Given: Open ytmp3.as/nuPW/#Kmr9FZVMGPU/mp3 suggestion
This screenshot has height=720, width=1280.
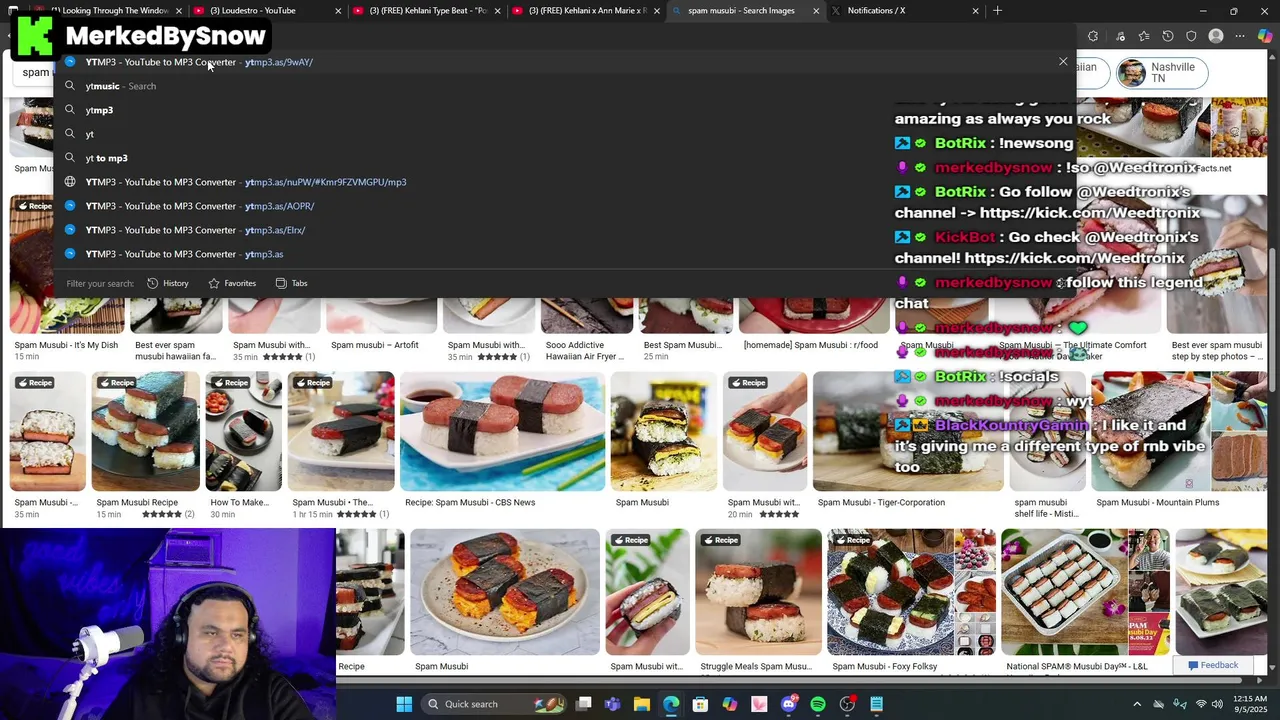Looking at the screenshot, I should (x=565, y=182).
